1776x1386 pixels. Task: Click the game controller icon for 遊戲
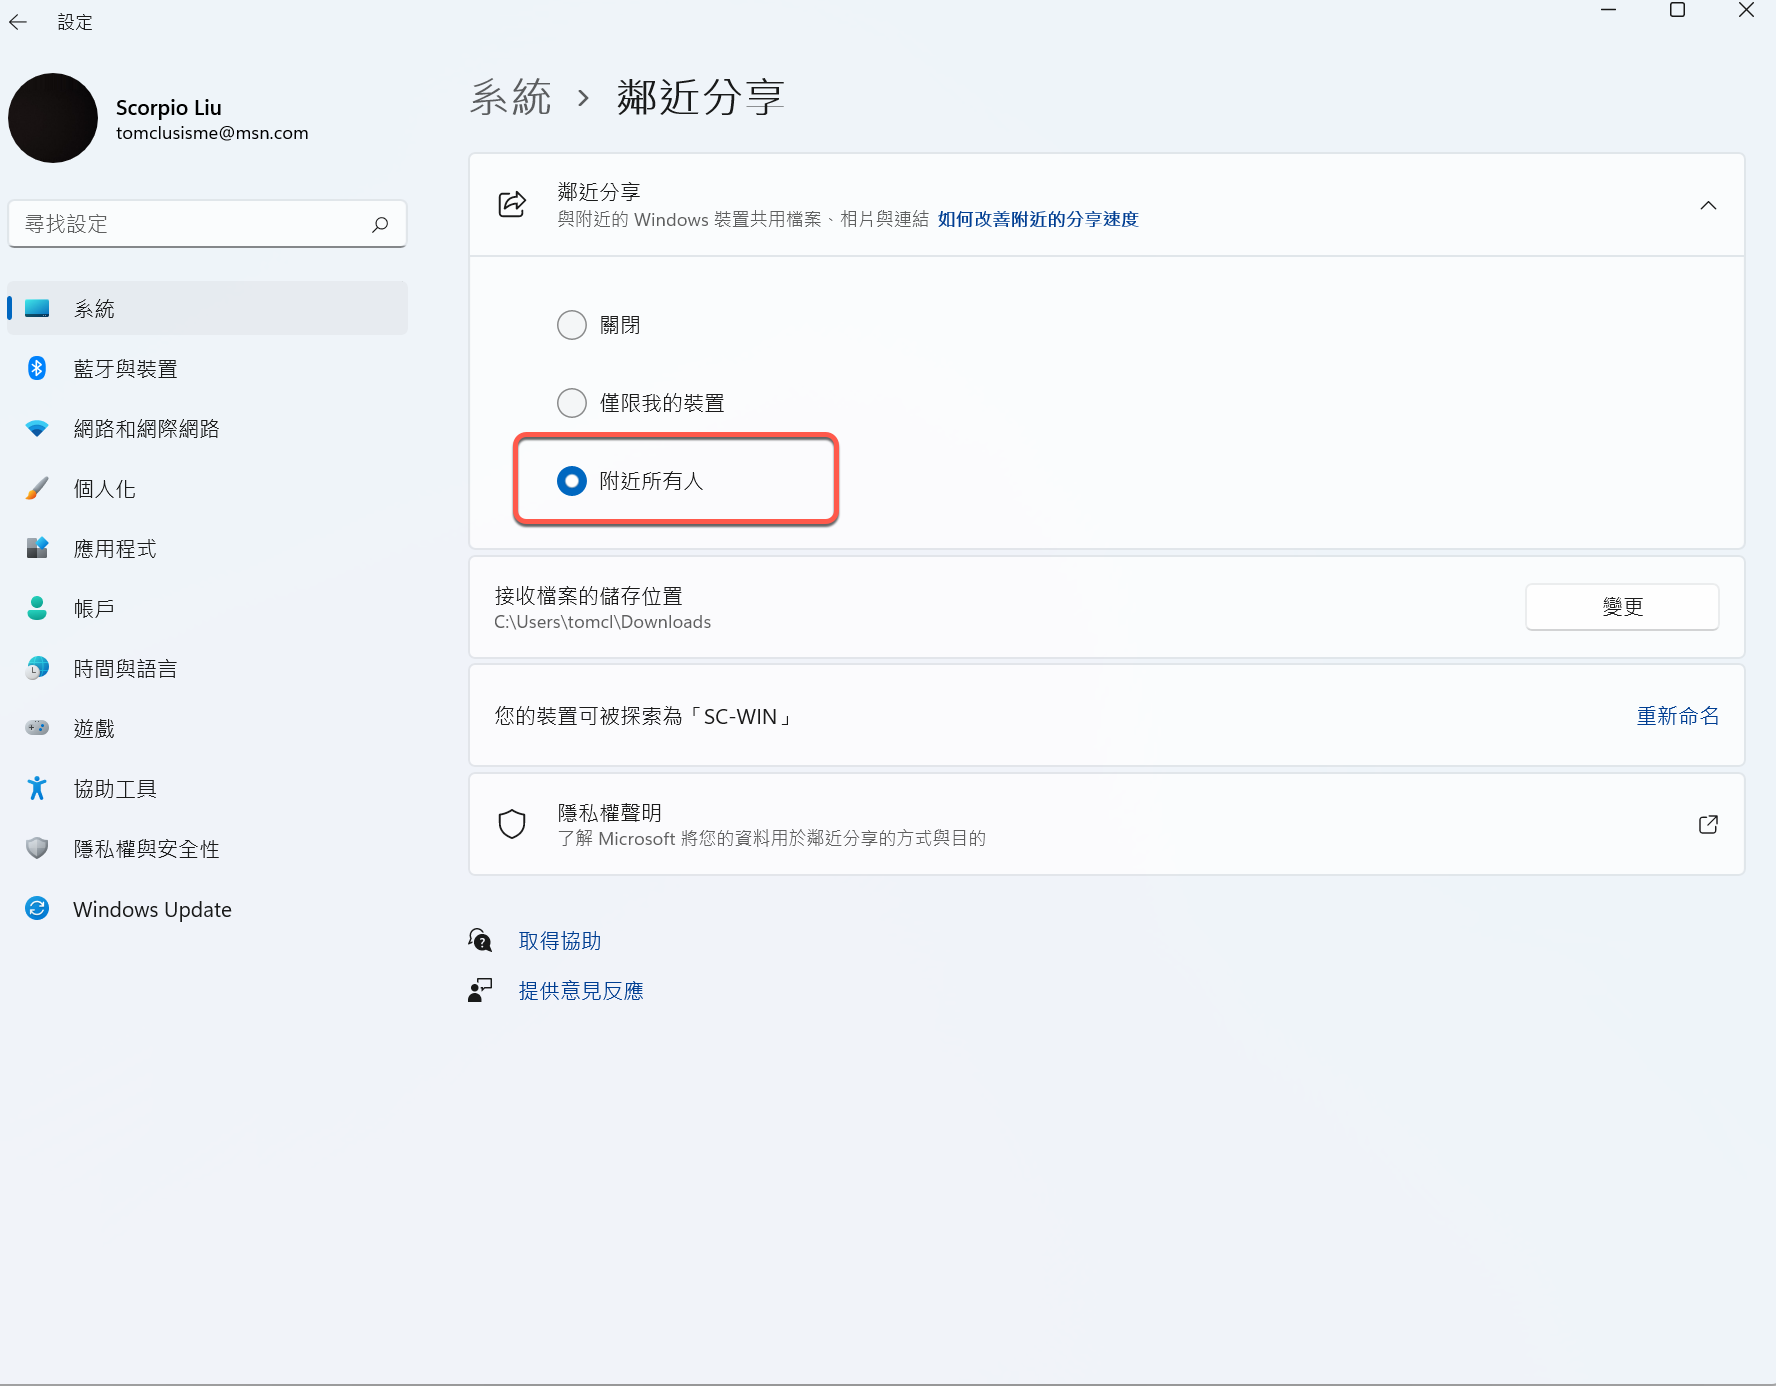37,728
